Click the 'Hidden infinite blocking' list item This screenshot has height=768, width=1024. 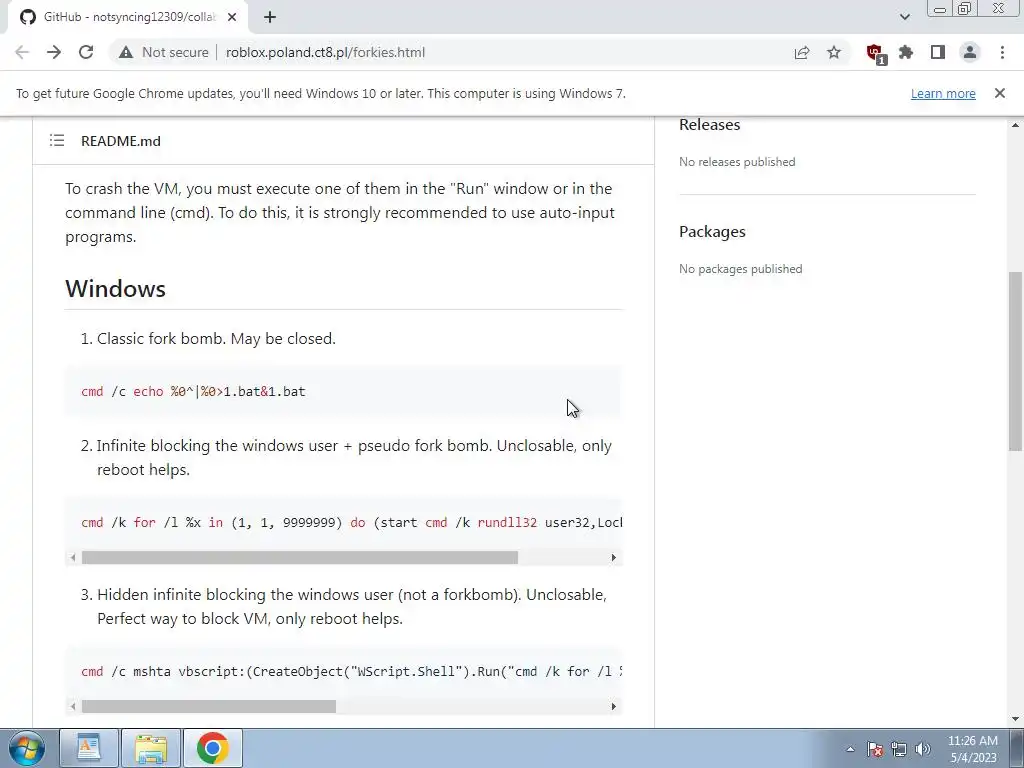click(x=351, y=607)
